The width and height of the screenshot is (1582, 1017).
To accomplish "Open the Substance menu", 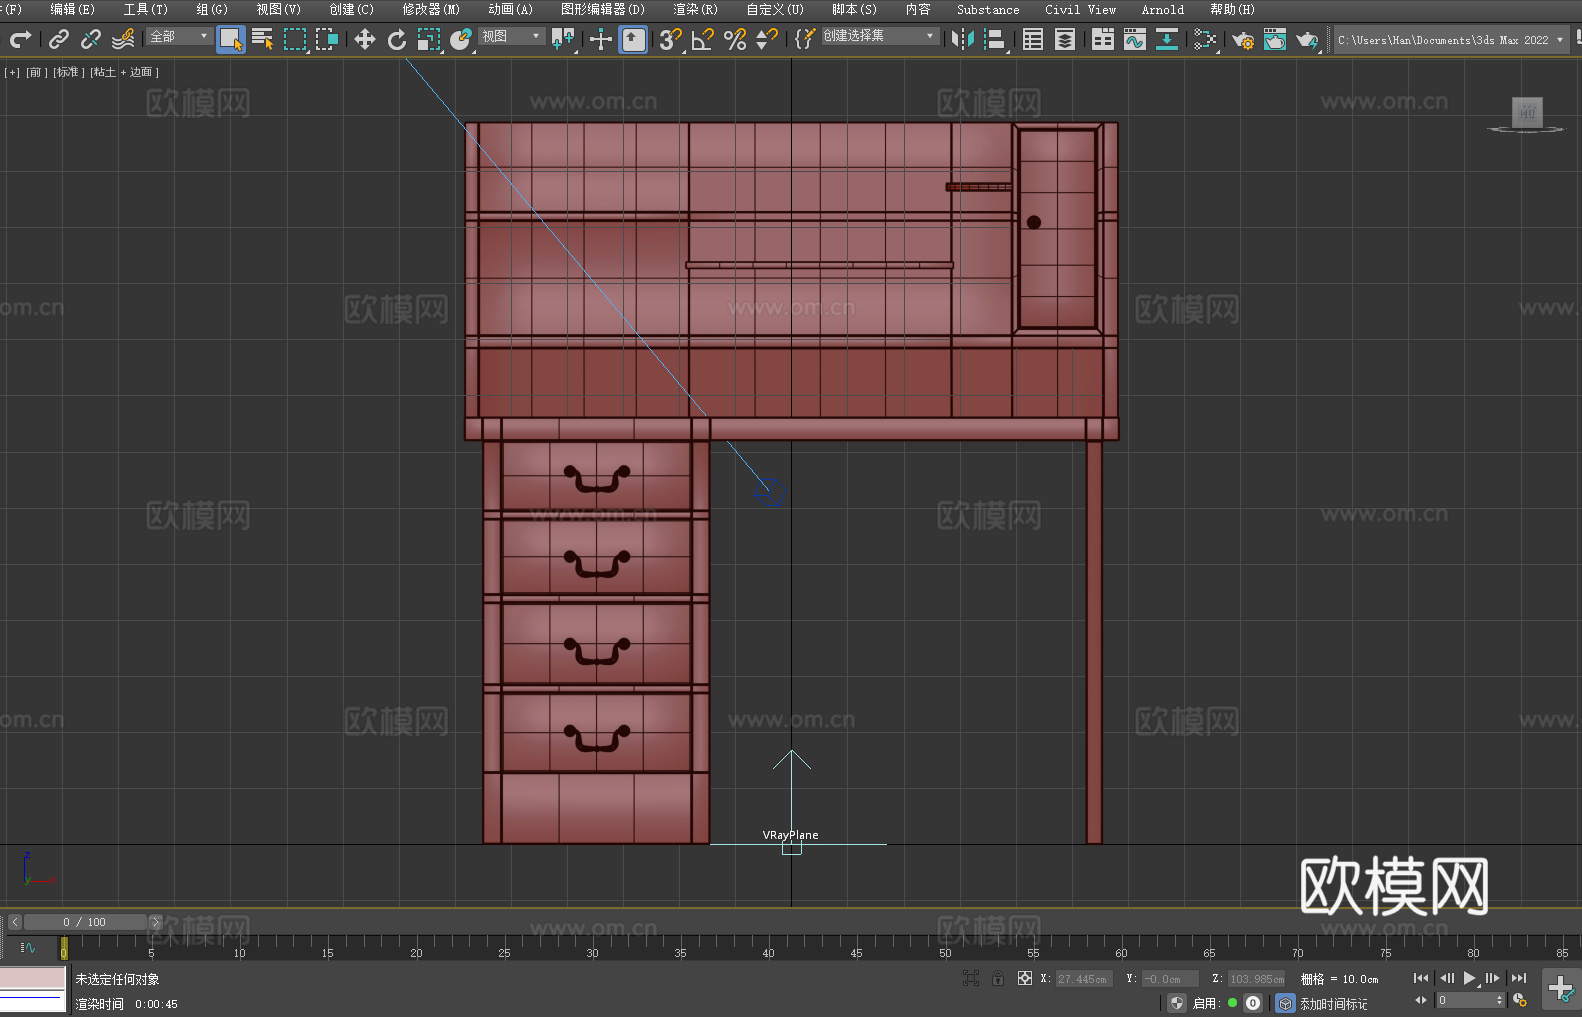I will tap(988, 9).
